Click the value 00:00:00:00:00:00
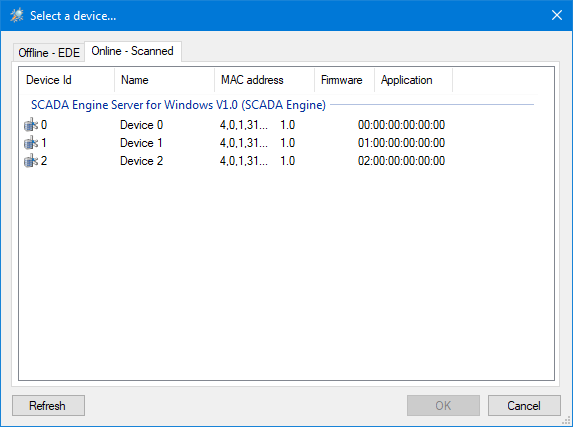The height and width of the screenshot is (427, 573). (x=401, y=125)
